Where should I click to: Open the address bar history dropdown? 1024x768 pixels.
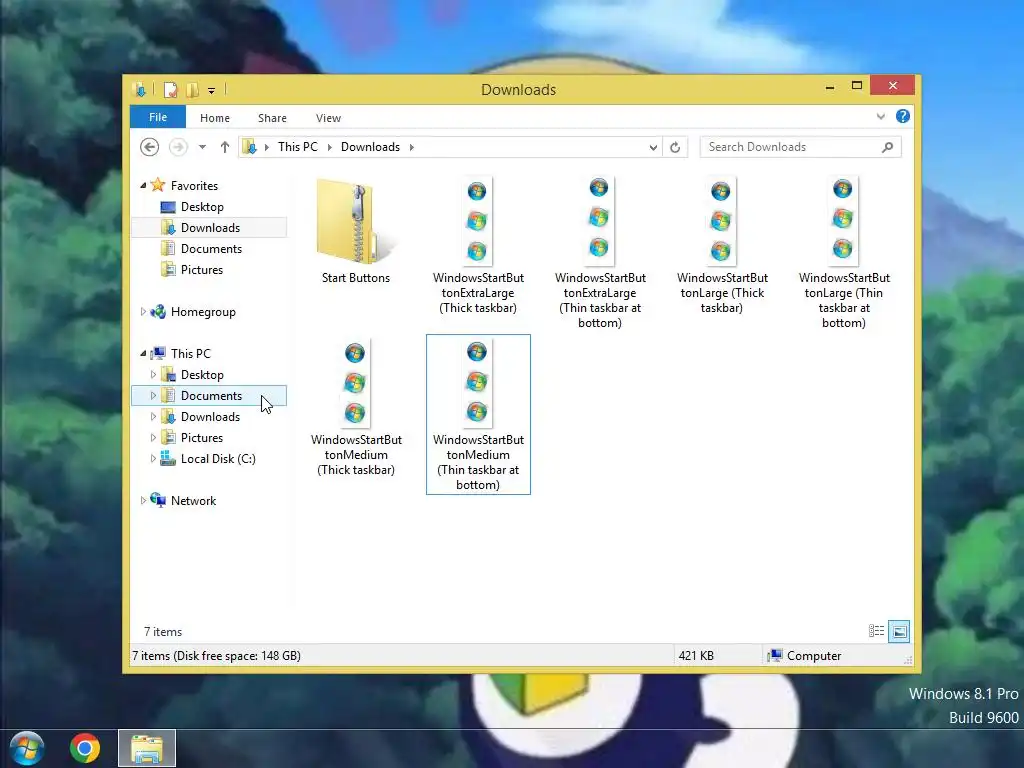tap(653, 147)
